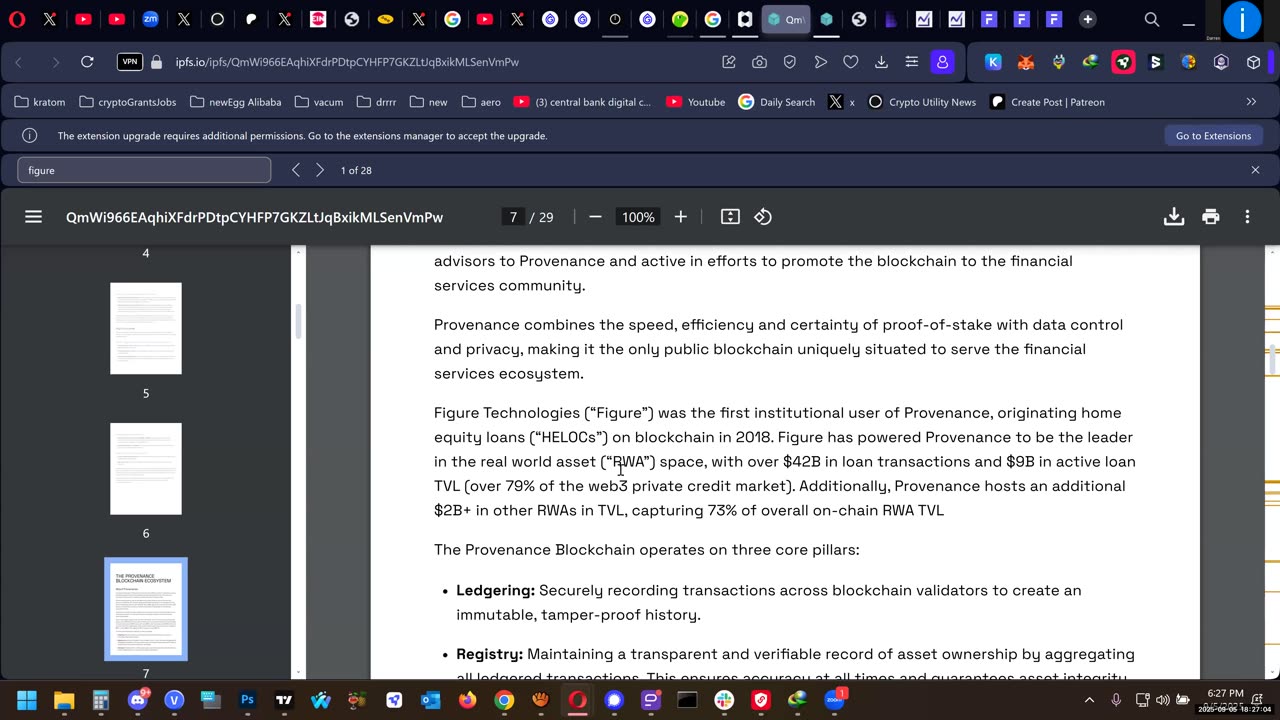This screenshot has height=720, width=1280.
Task: Toggle the VPN badge in address bar
Action: 130,62
